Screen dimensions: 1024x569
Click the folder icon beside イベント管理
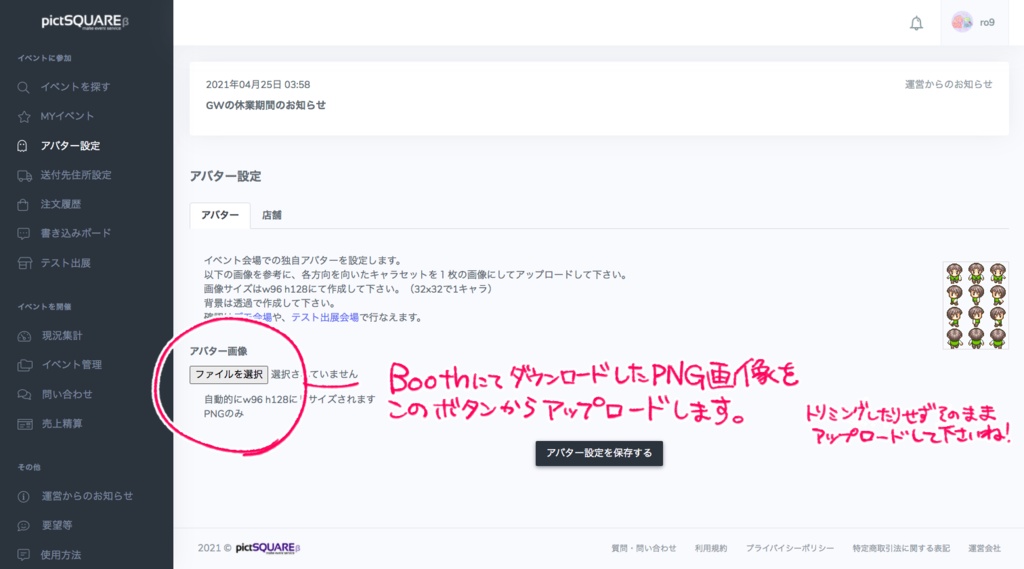(25, 365)
